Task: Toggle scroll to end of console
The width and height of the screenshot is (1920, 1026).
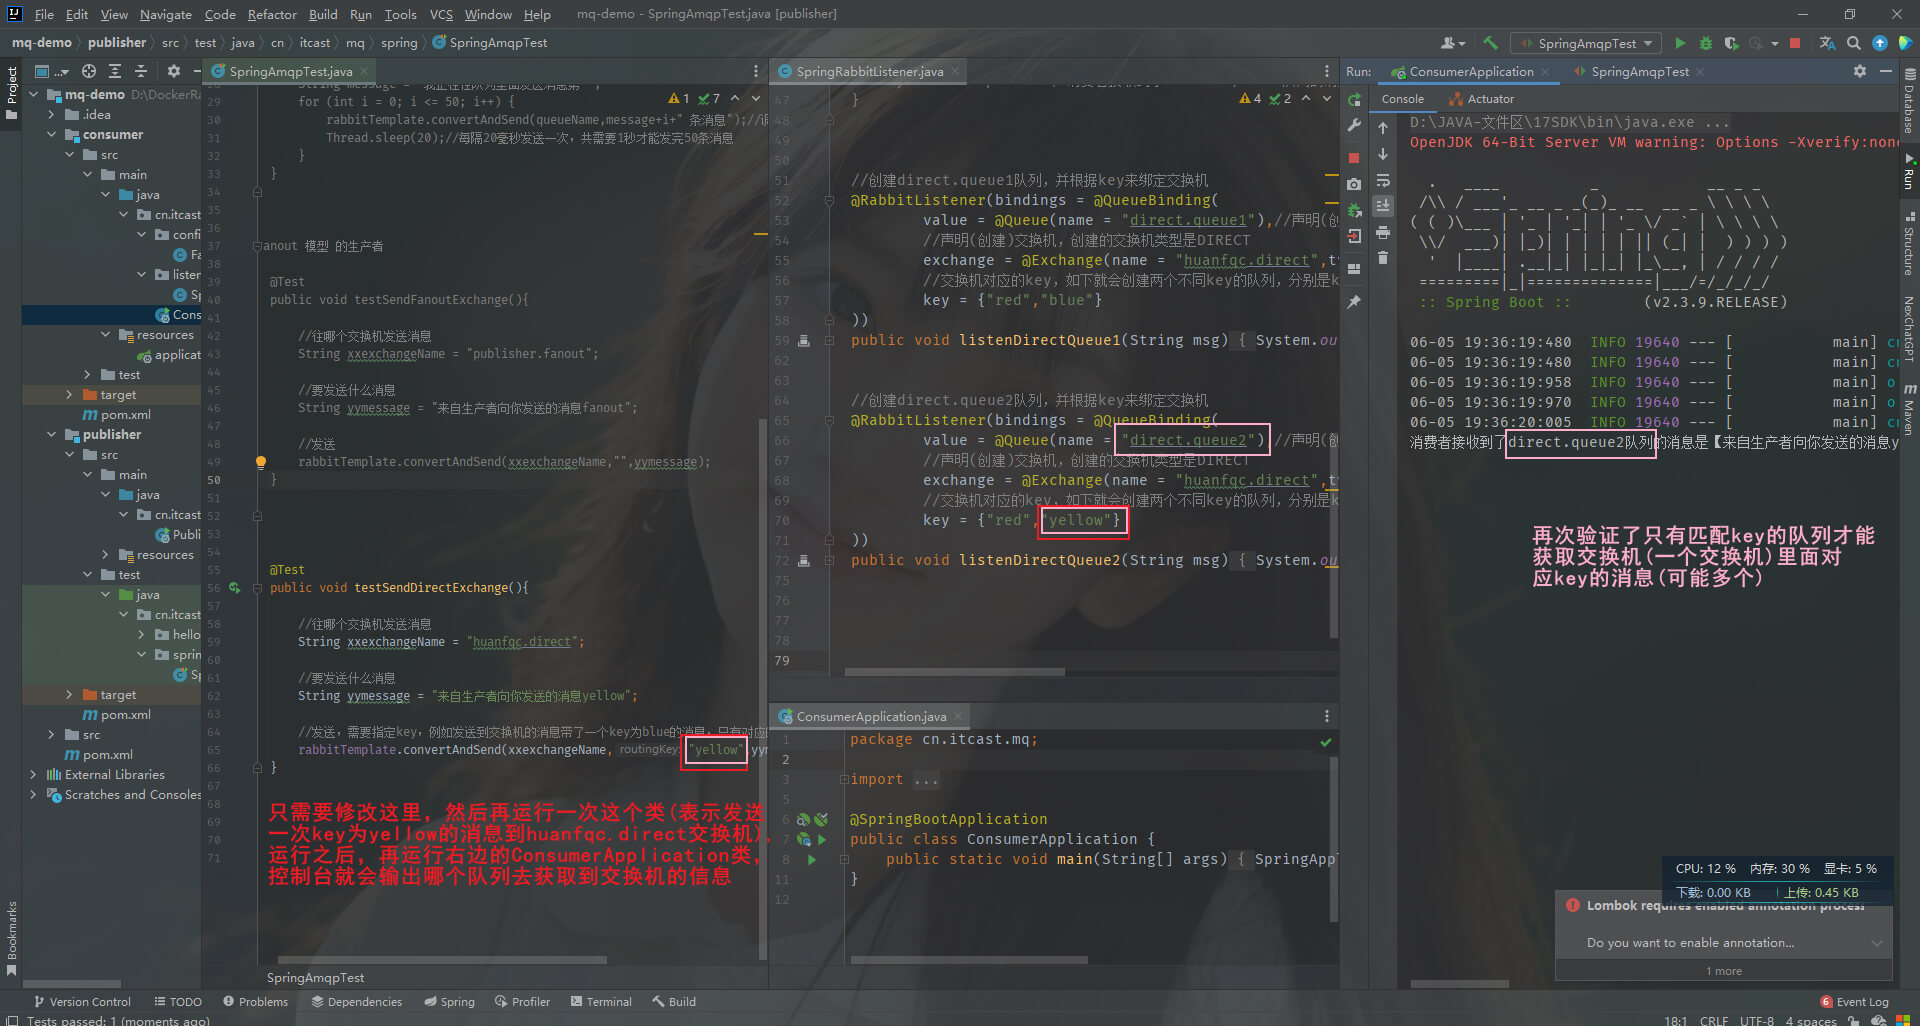Action: pos(1383,206)
